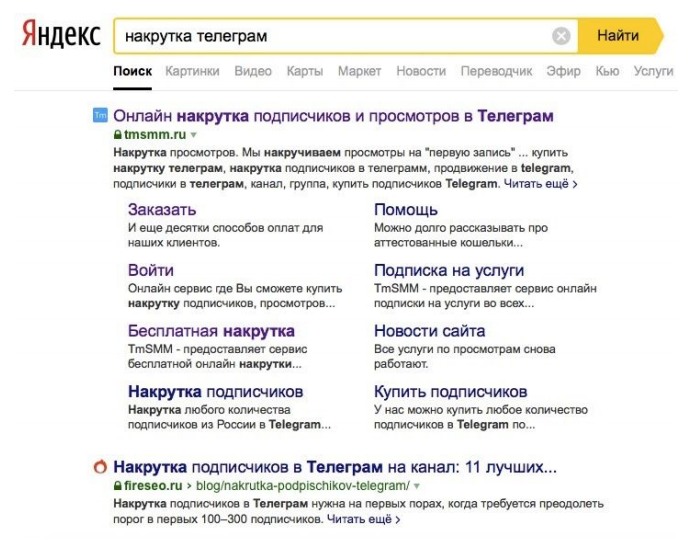The image size is (691, 539).
Task: Open the tmsmm.ru green URL
Action: tap(155, 134)
